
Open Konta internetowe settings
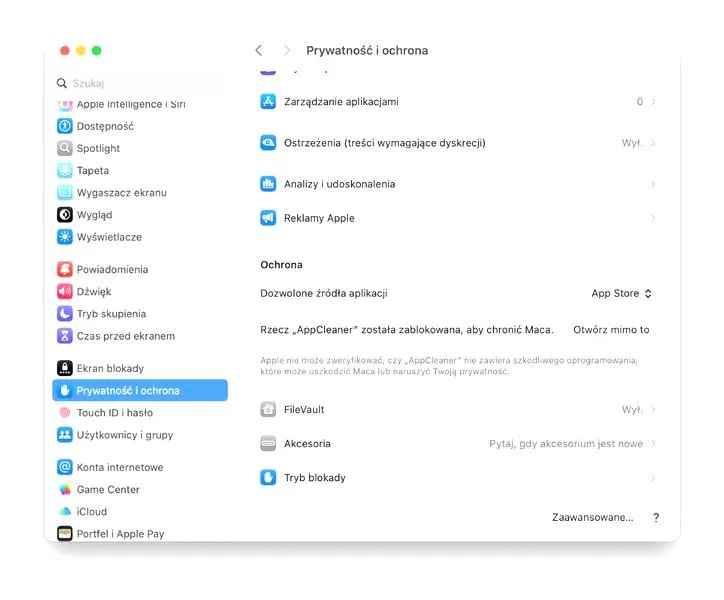[x=120, y=467]
